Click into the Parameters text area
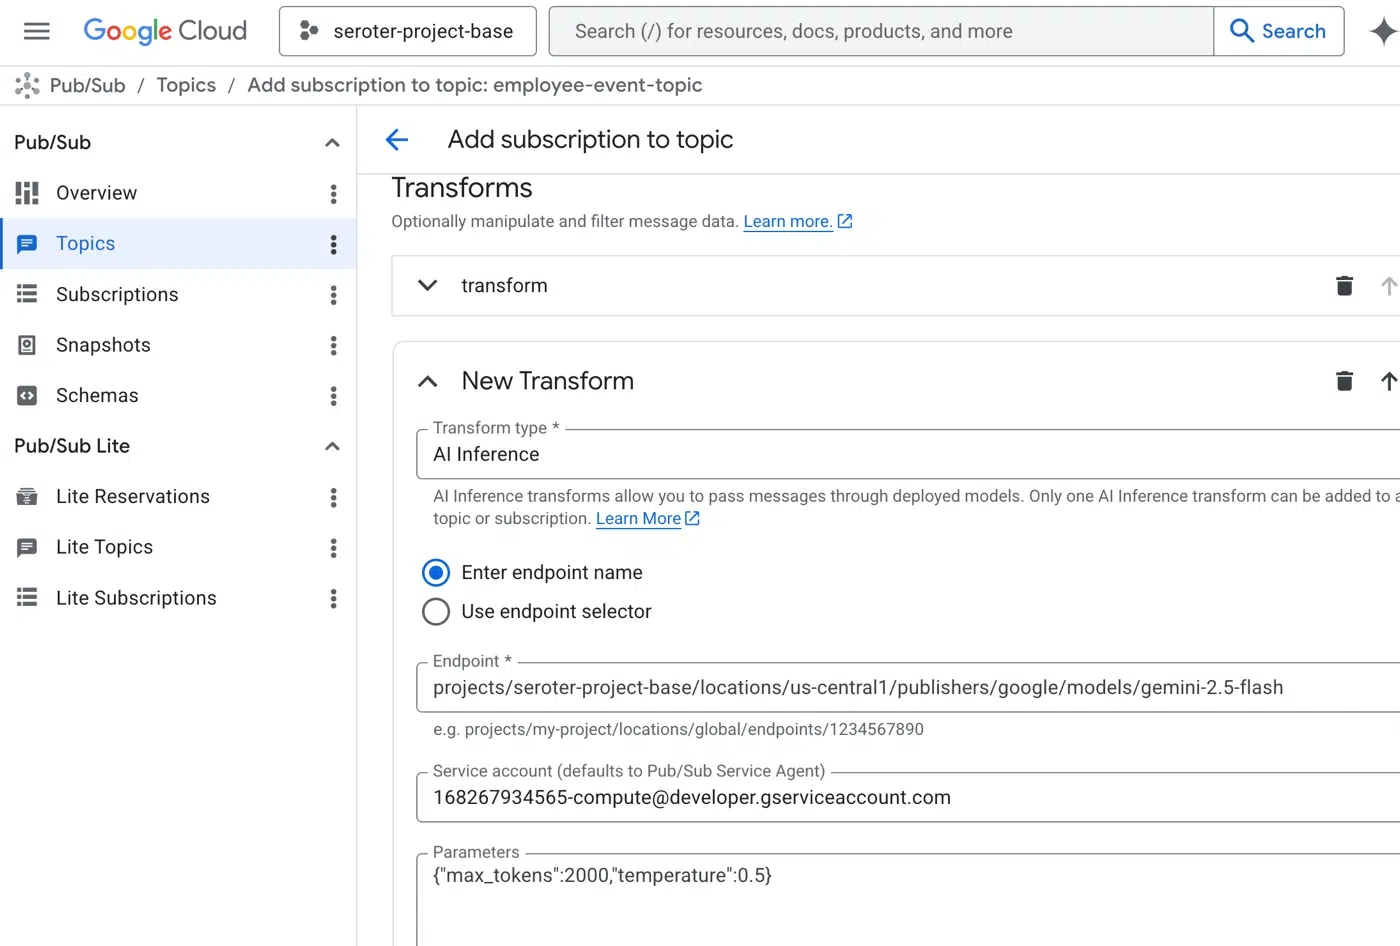The image size is (1400, 946). (x=908, y=900)
